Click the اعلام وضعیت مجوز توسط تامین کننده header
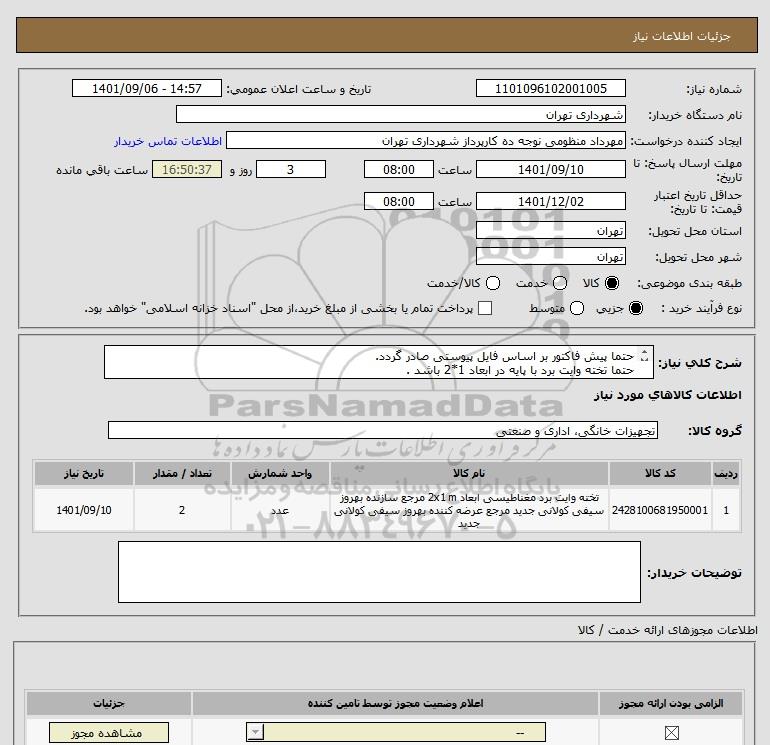The width and height of the screenshot is (770, 745). click(x=395, y=703)
